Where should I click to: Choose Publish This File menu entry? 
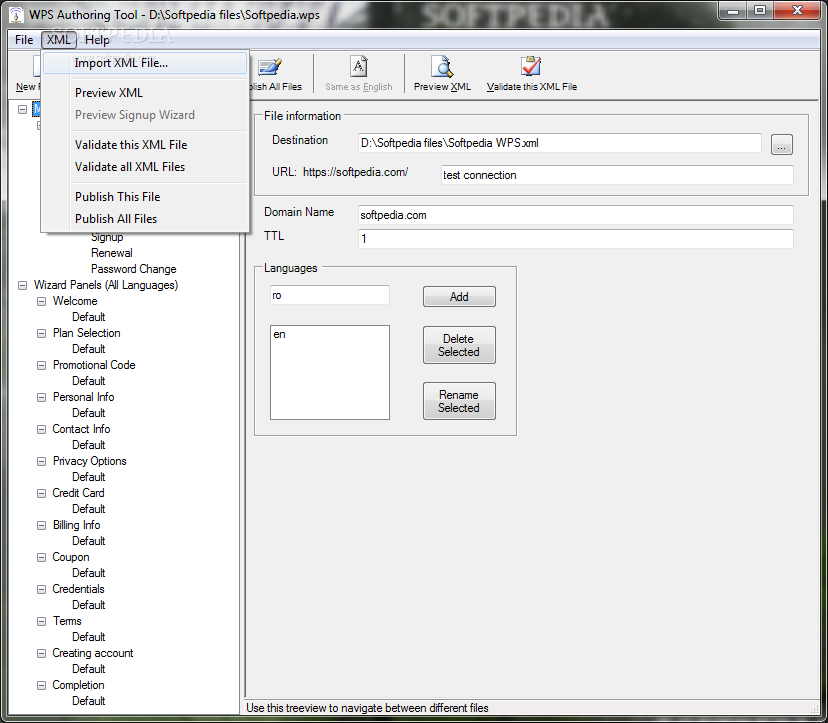coord(145,197)
